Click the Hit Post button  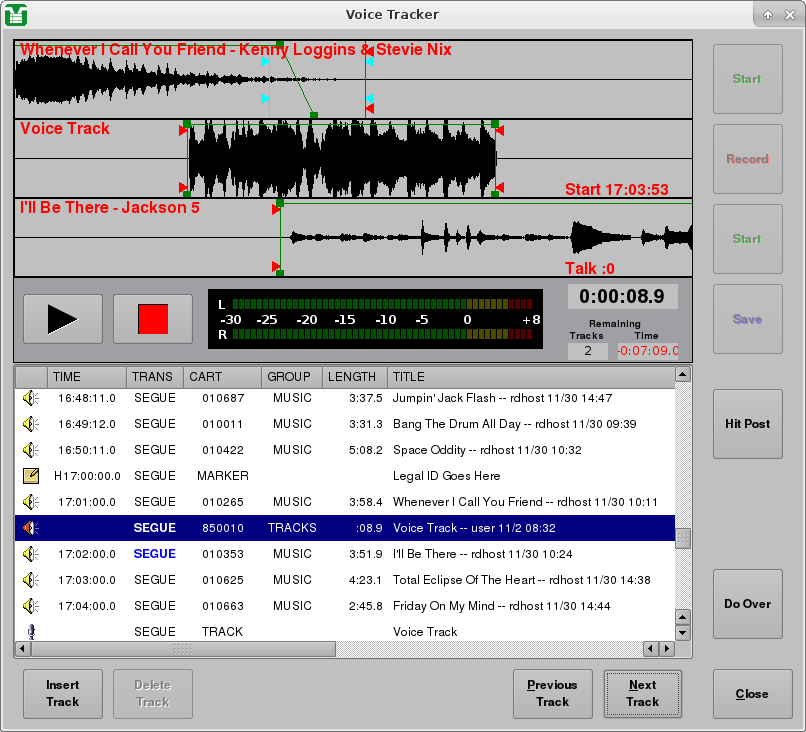click(747, 423)
